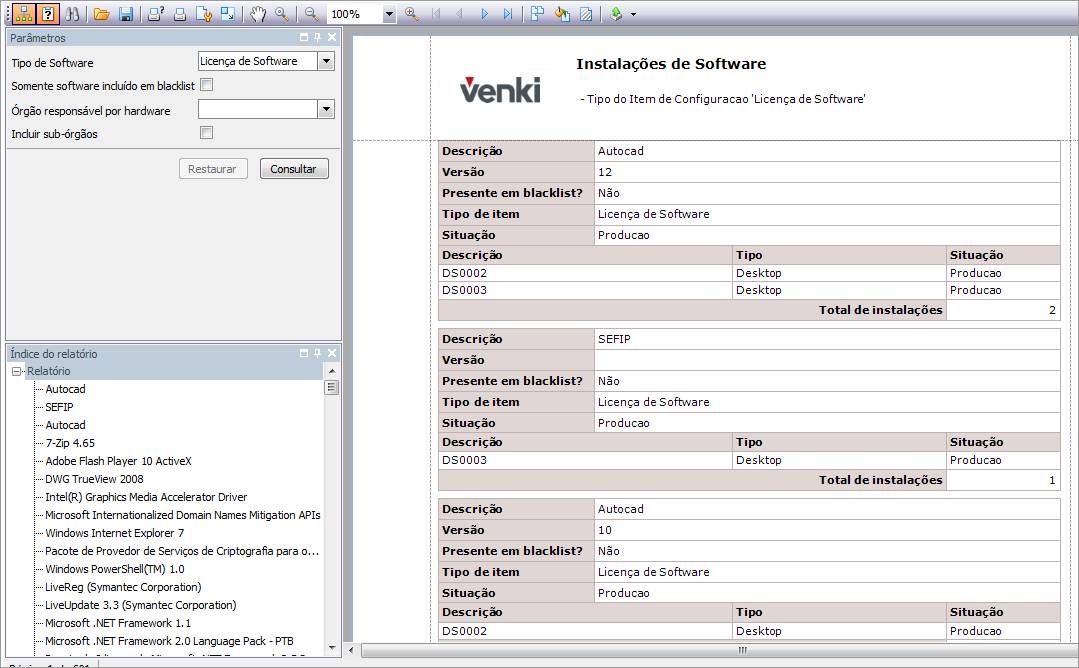
Task: Pin the Índice do relatório panel
Action: [317, 353]
